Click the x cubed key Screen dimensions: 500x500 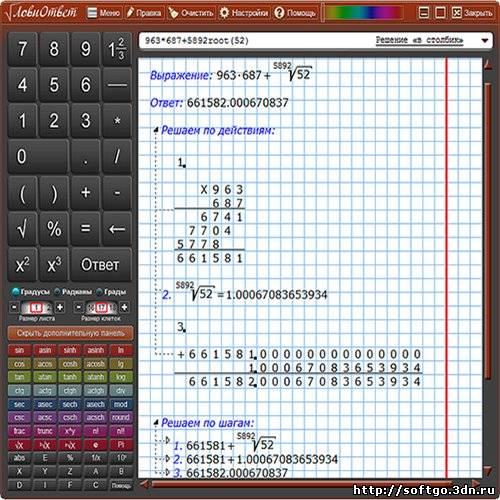pyautogui.click(x=54, y=265)
